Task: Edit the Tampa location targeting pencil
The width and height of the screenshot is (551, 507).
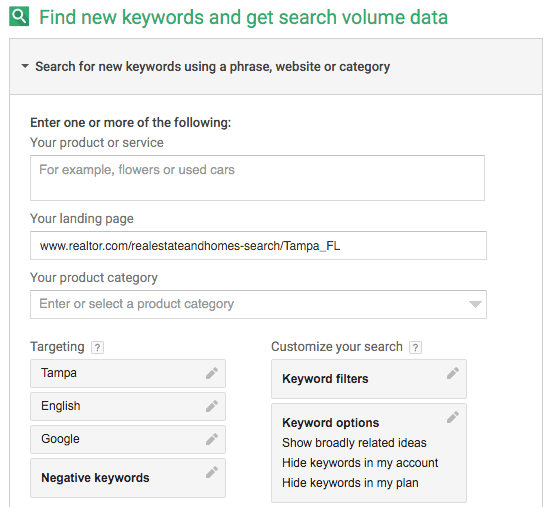Action: [212, 373]
